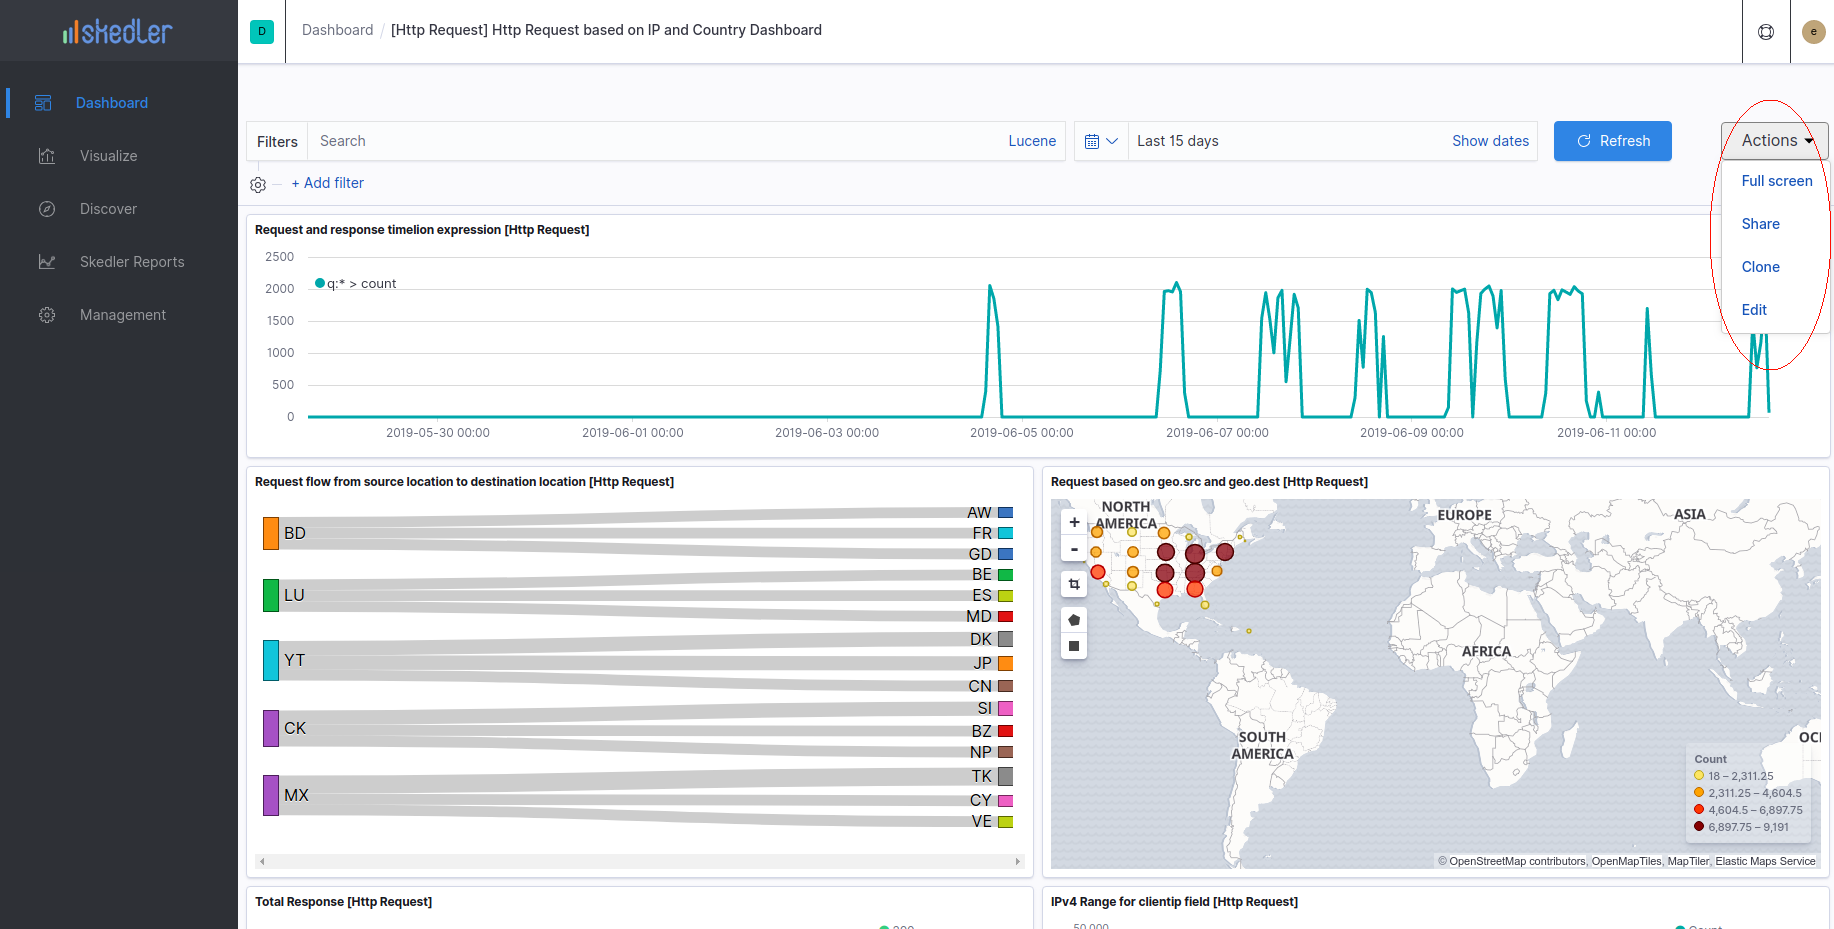
Task: Click the Elastic Maps Service link
Action: click(1765, 861)
